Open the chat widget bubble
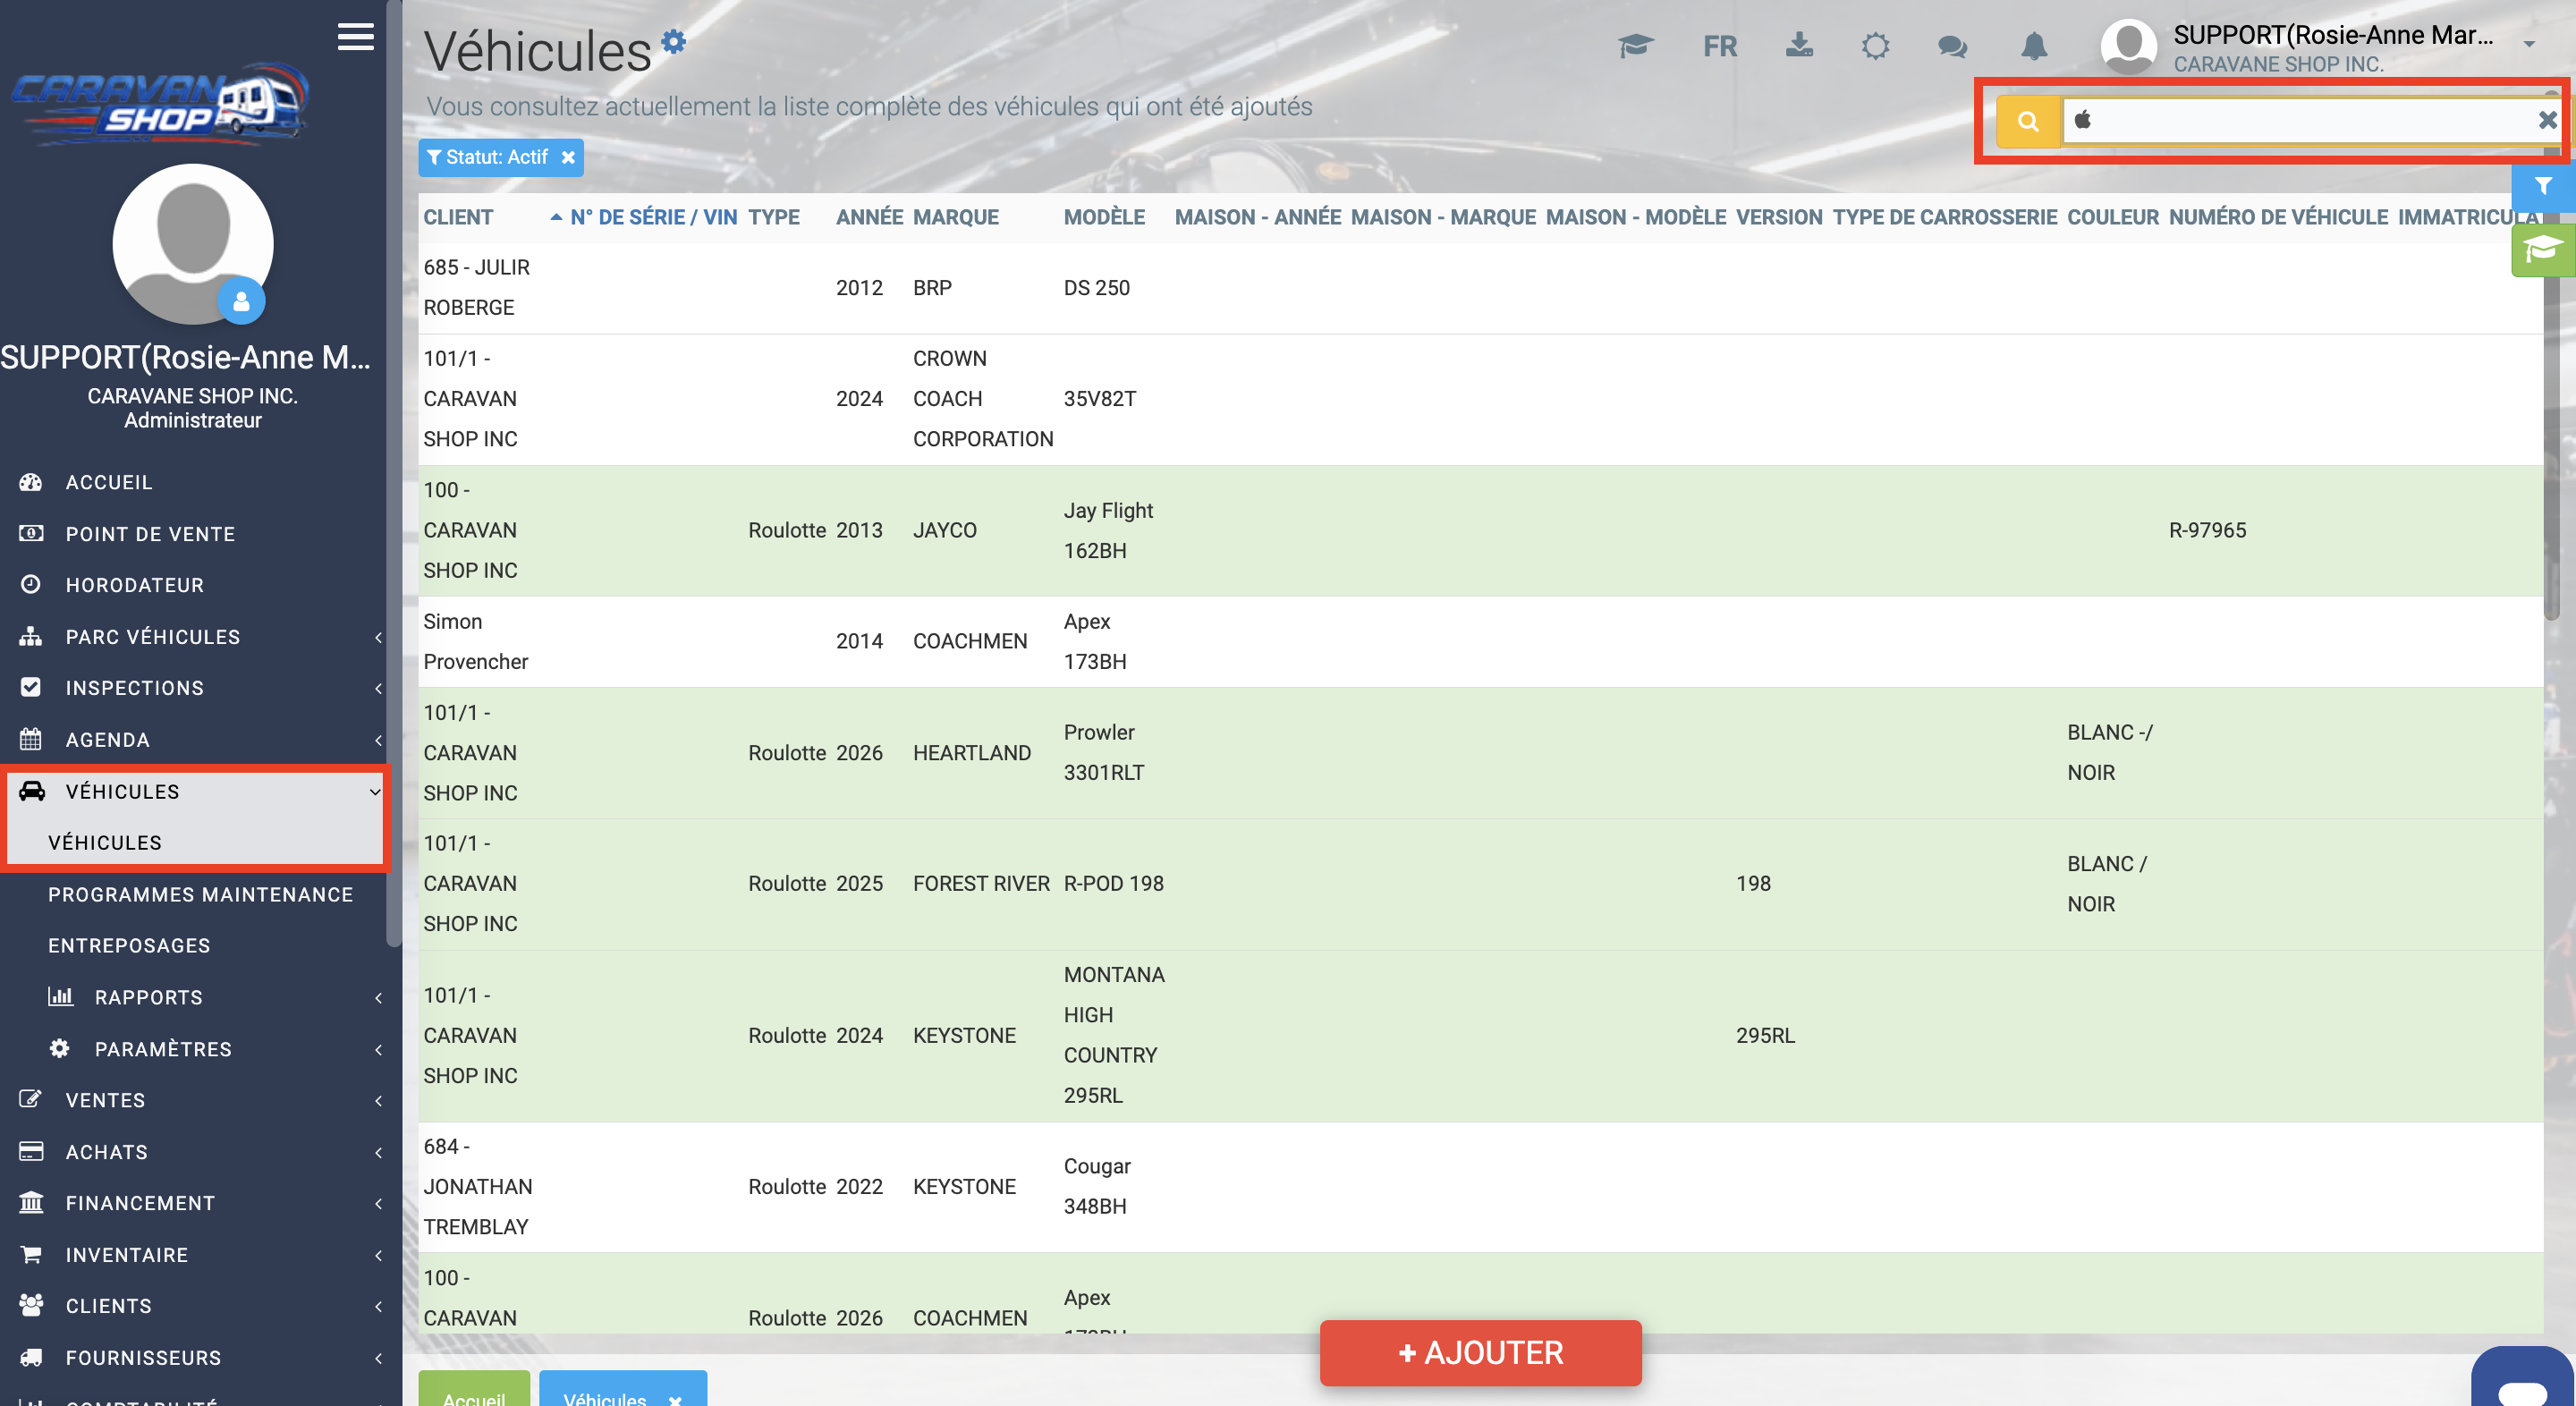The height and width of the screenshot is (1406, 2576). [2522, 1378]
